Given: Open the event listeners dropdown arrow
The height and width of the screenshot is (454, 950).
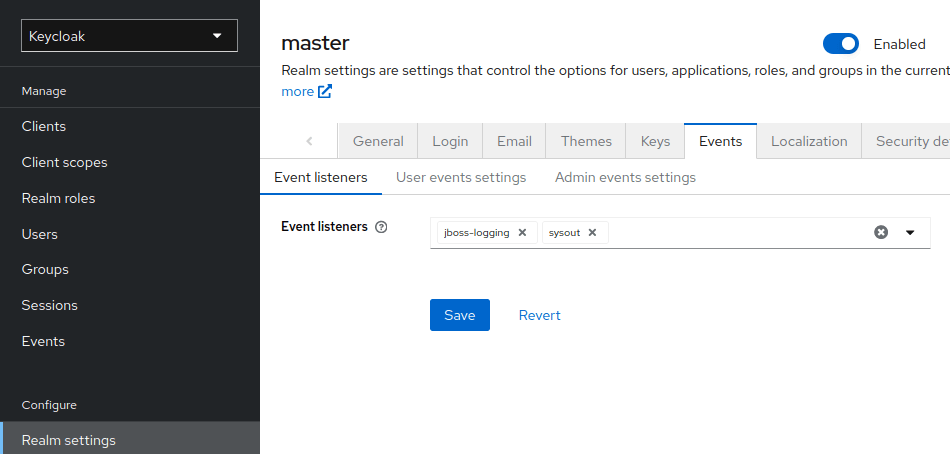Looking at the screenshot, I should click(909, 232).
